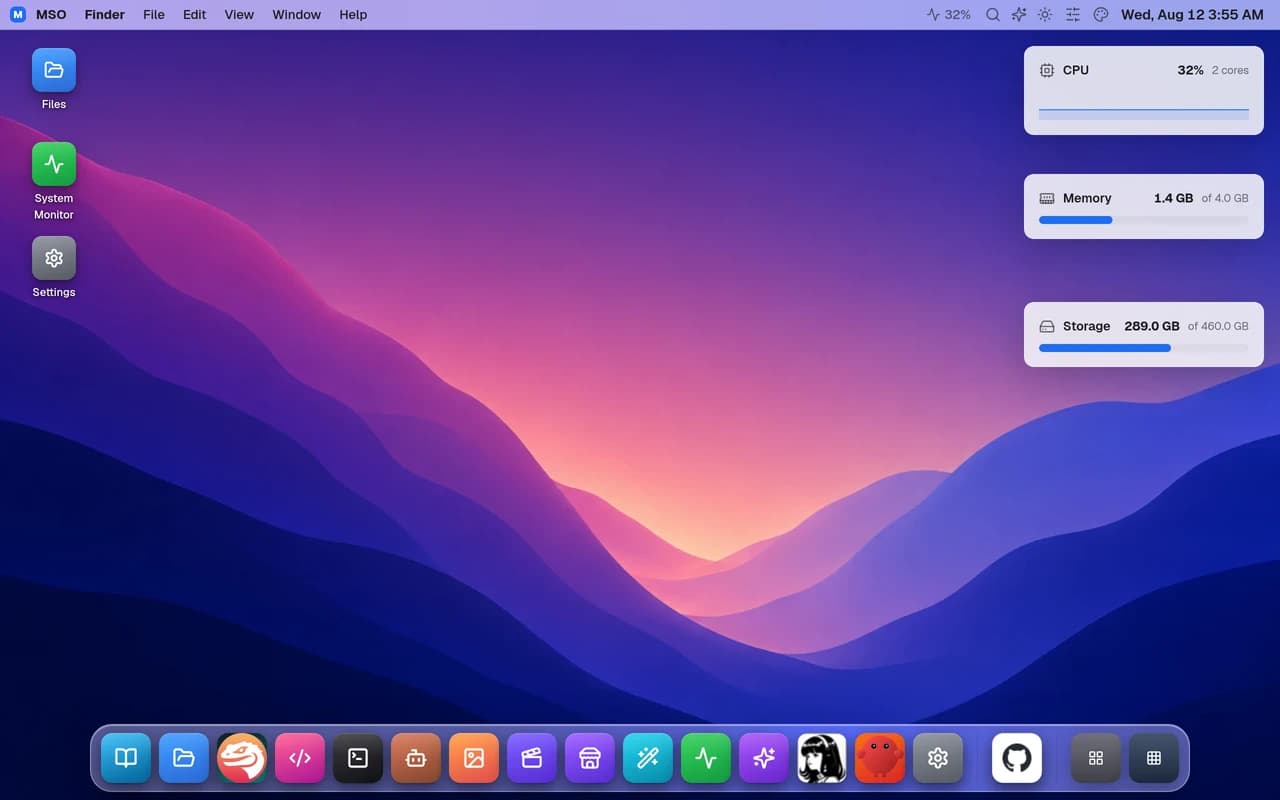Click the CPU widget processor icon

(1047, 70)
